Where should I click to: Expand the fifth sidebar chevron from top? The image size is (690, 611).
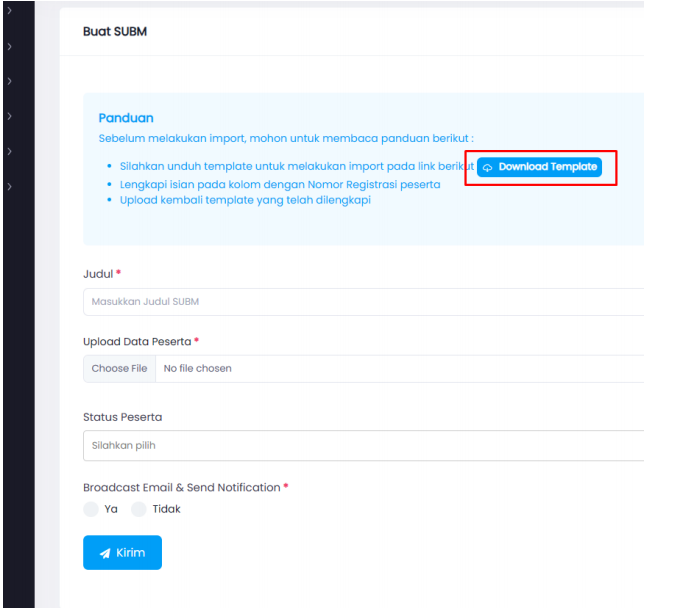(x=9, y=151)
